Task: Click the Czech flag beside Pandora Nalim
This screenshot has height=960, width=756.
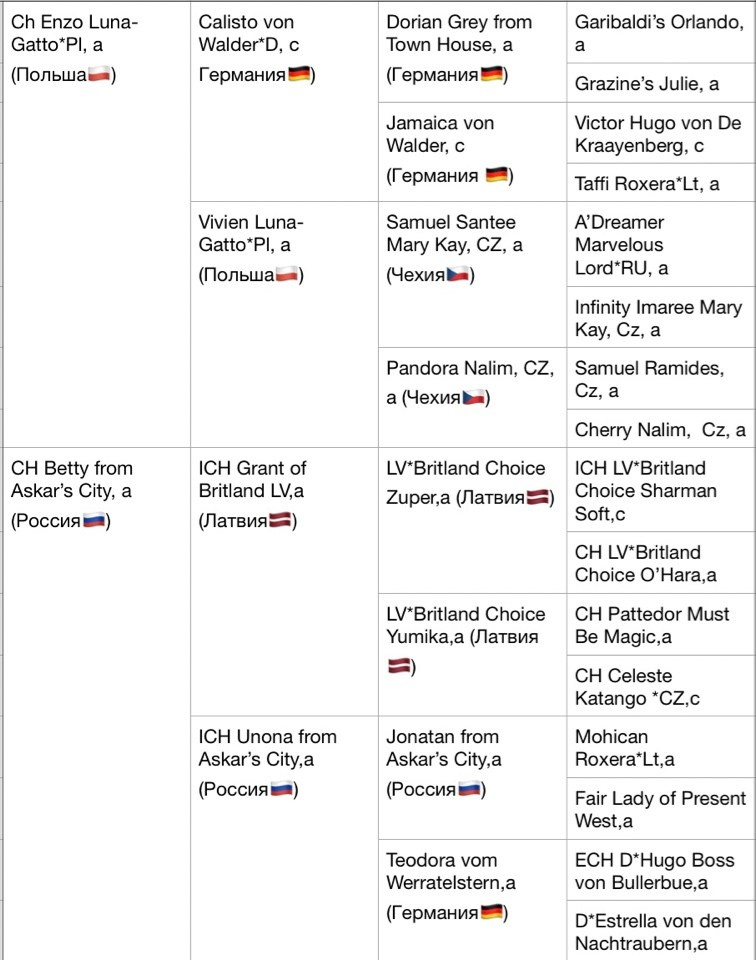Action: tap(474, 398)
